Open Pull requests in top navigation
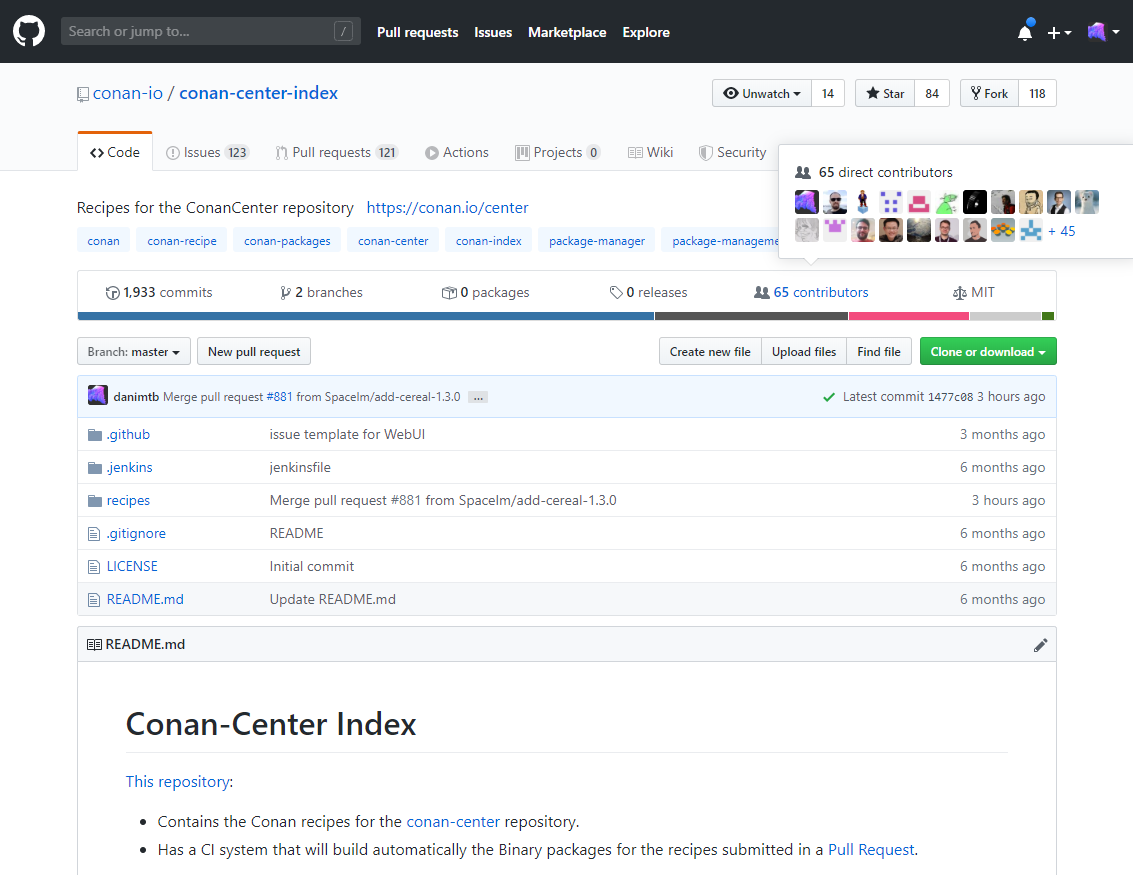The image size is (1133, 875). pos(418,33)
